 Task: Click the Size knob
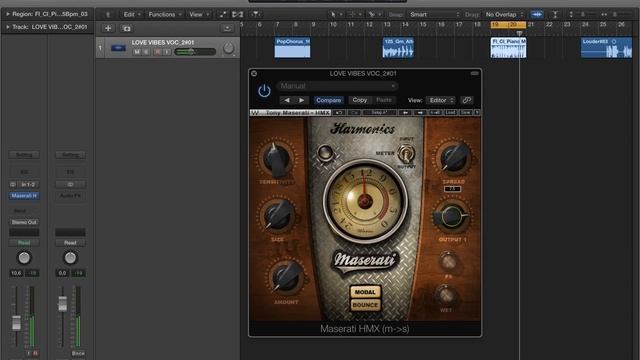click(x=277, y=215)
